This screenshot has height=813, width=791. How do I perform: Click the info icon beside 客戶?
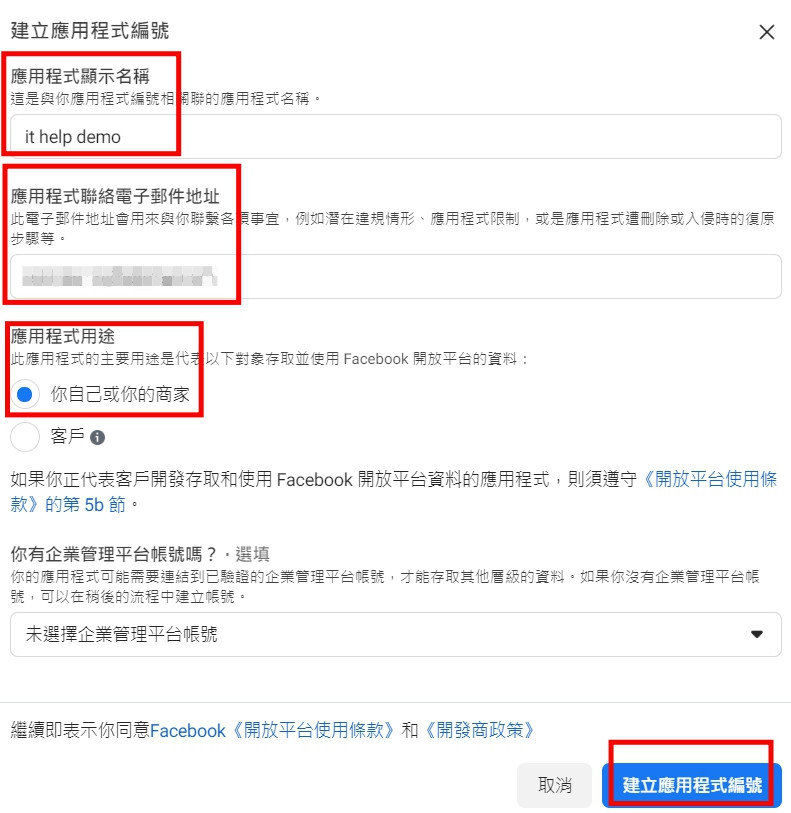[x=97, y=438]
